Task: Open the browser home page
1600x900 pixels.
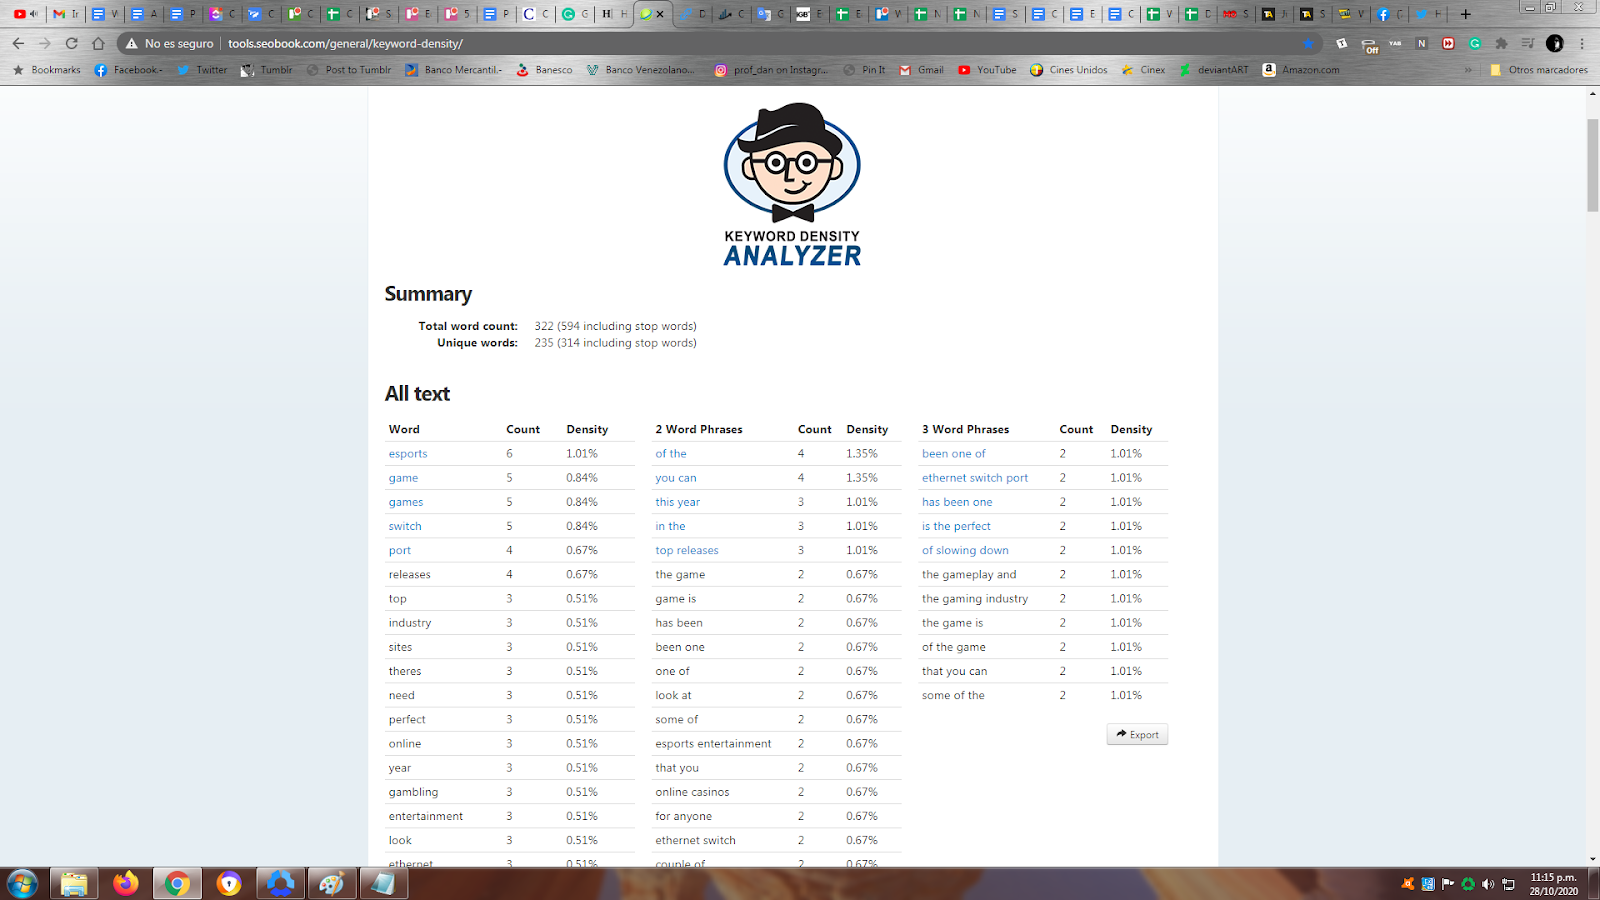Action: (98, 43)
